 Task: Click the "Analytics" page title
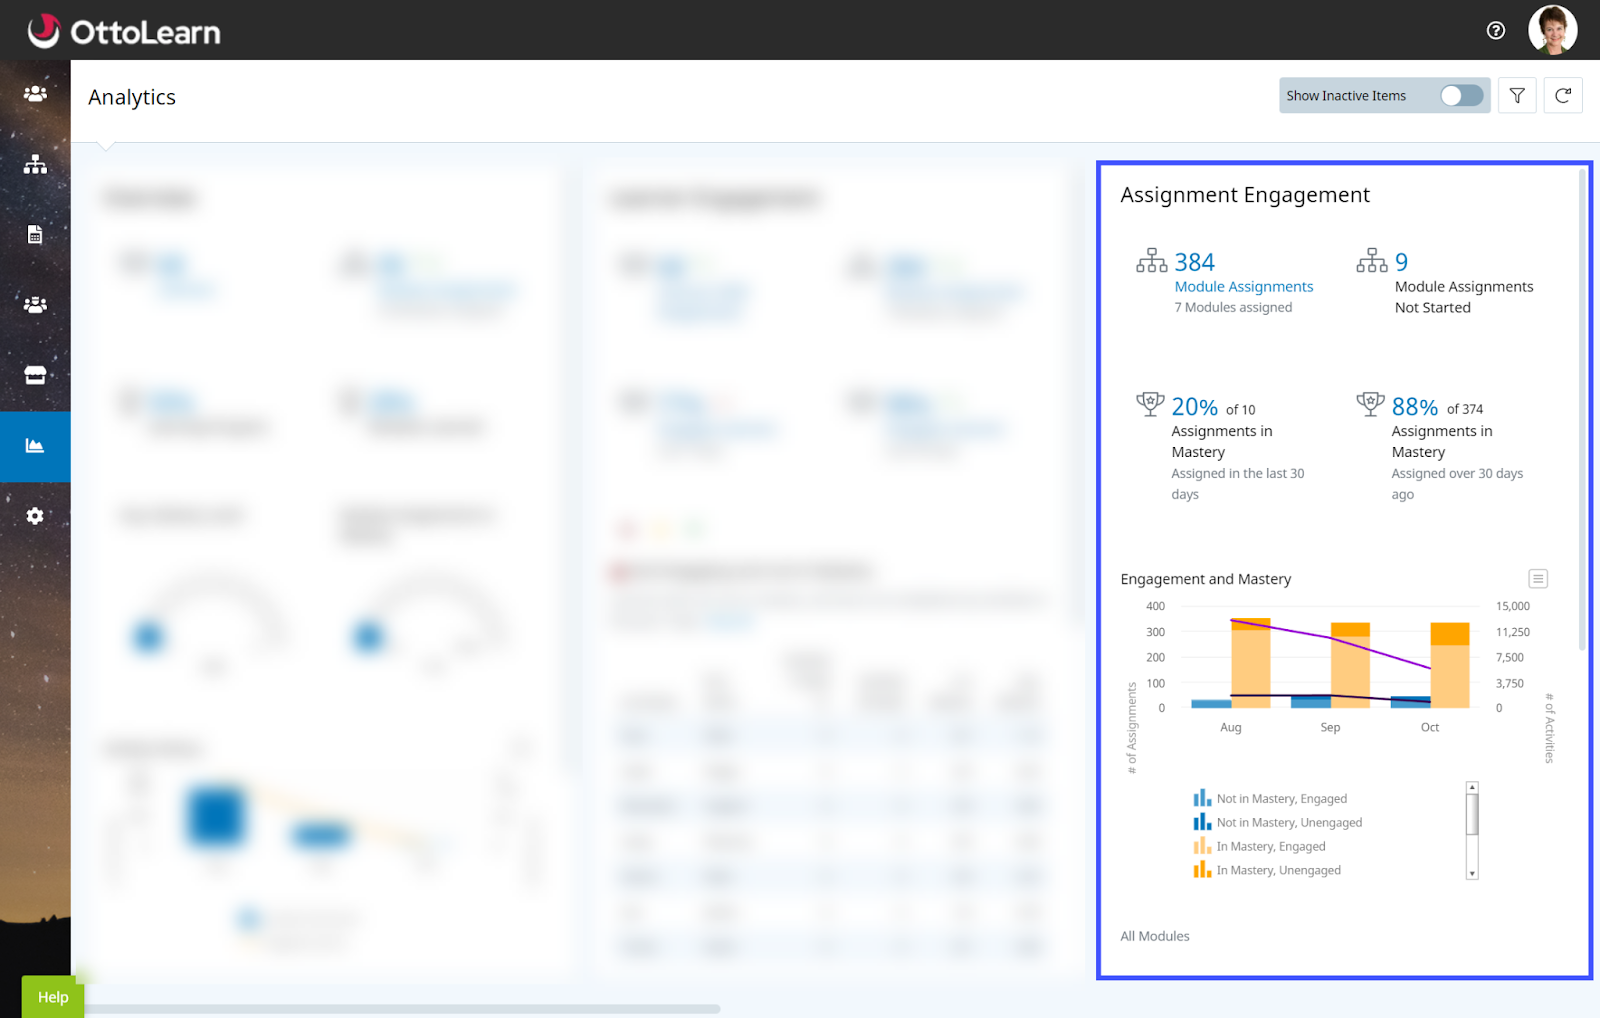[x=132, y=97]
